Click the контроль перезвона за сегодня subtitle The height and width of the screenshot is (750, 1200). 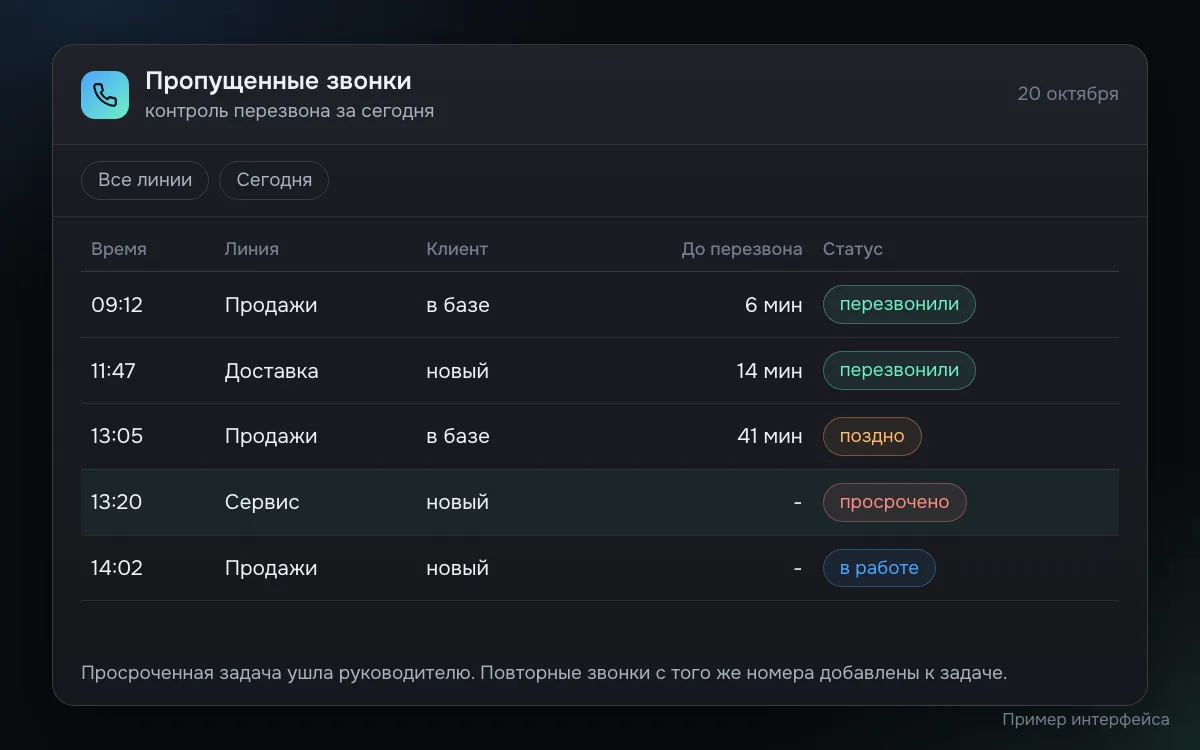point(290,111)
